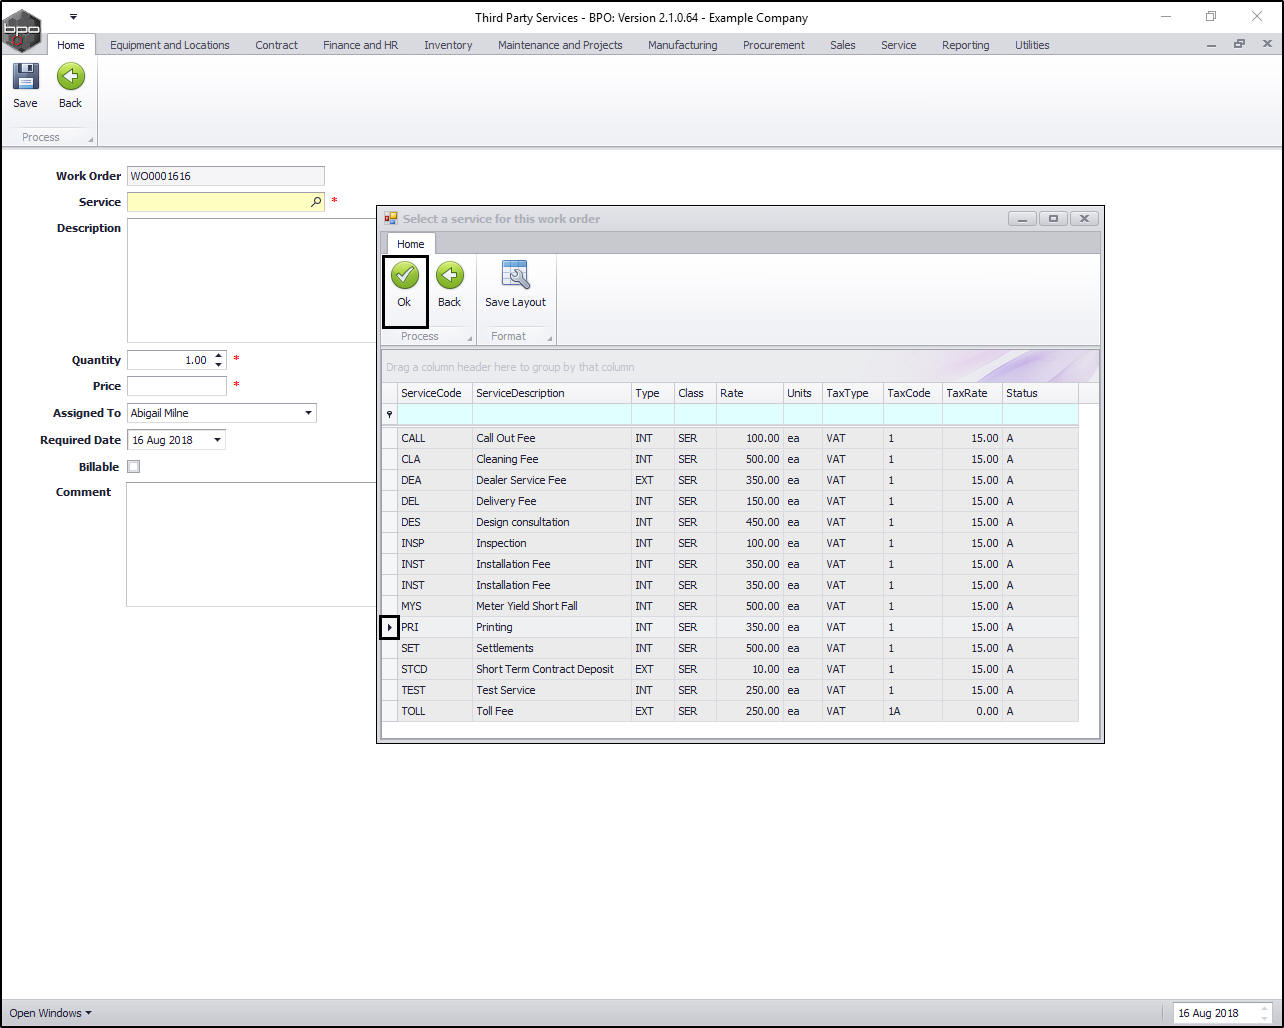Select the Design consultation row

point(730,522)
